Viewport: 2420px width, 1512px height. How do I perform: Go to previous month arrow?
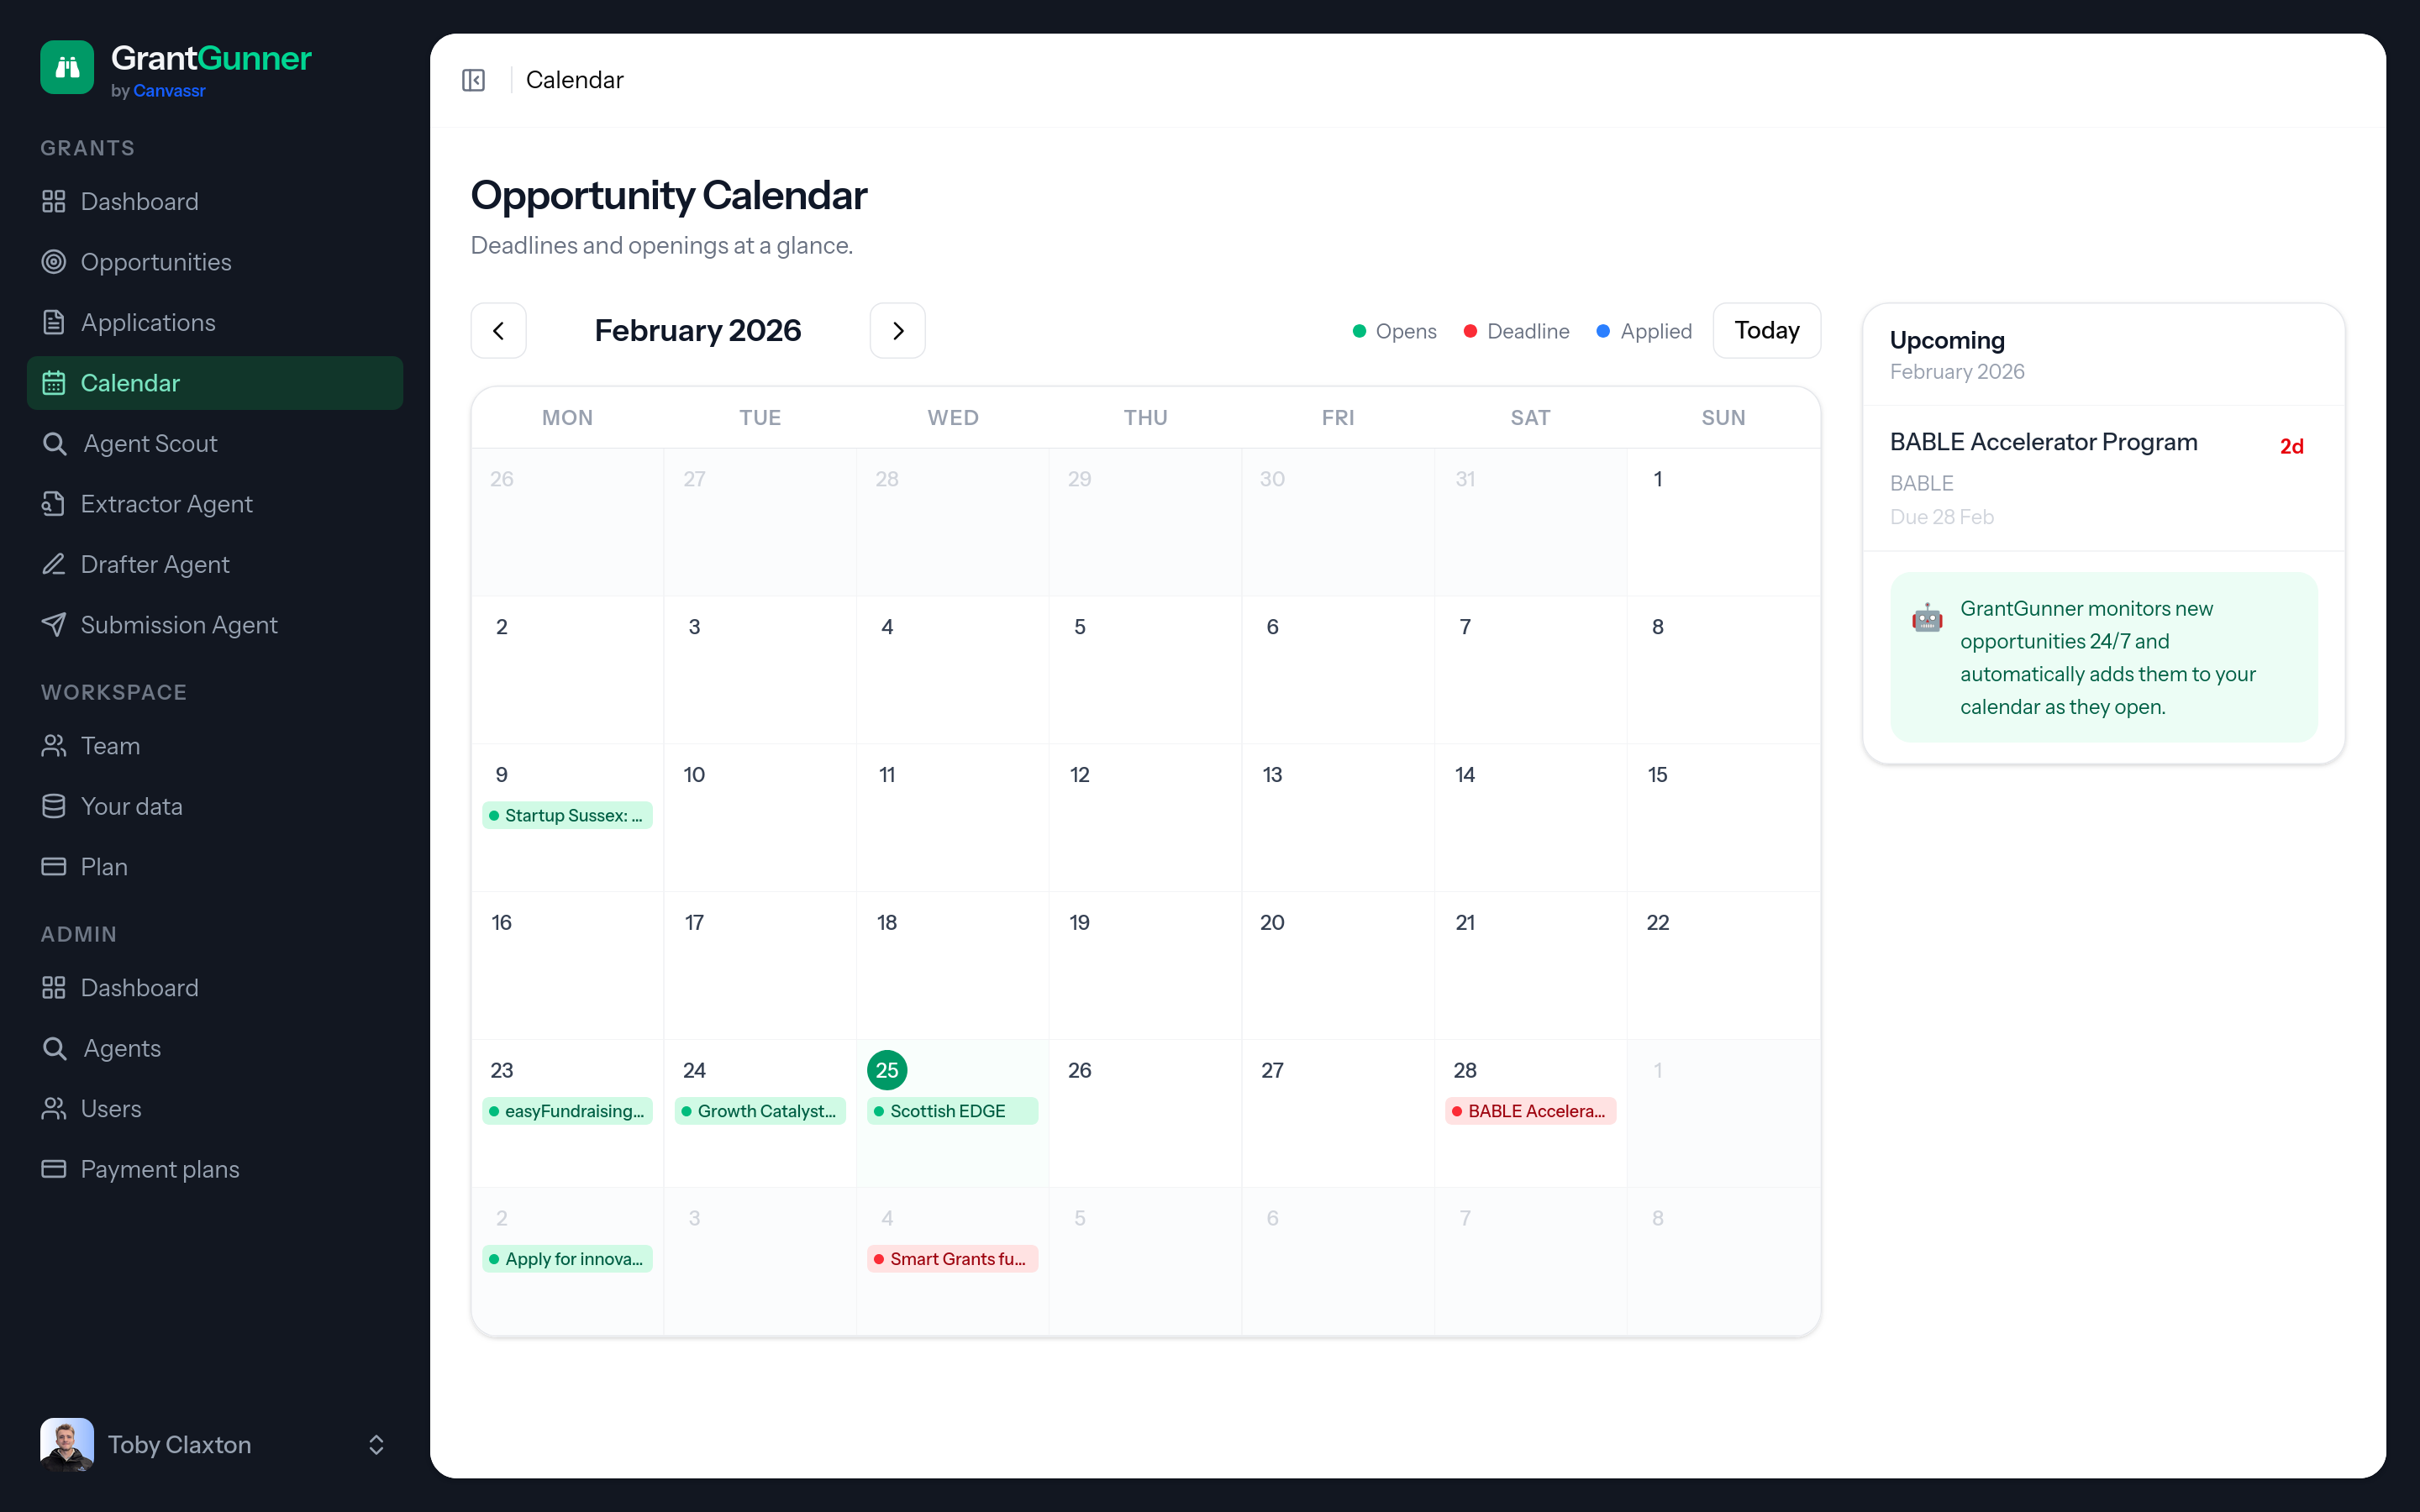498,331
